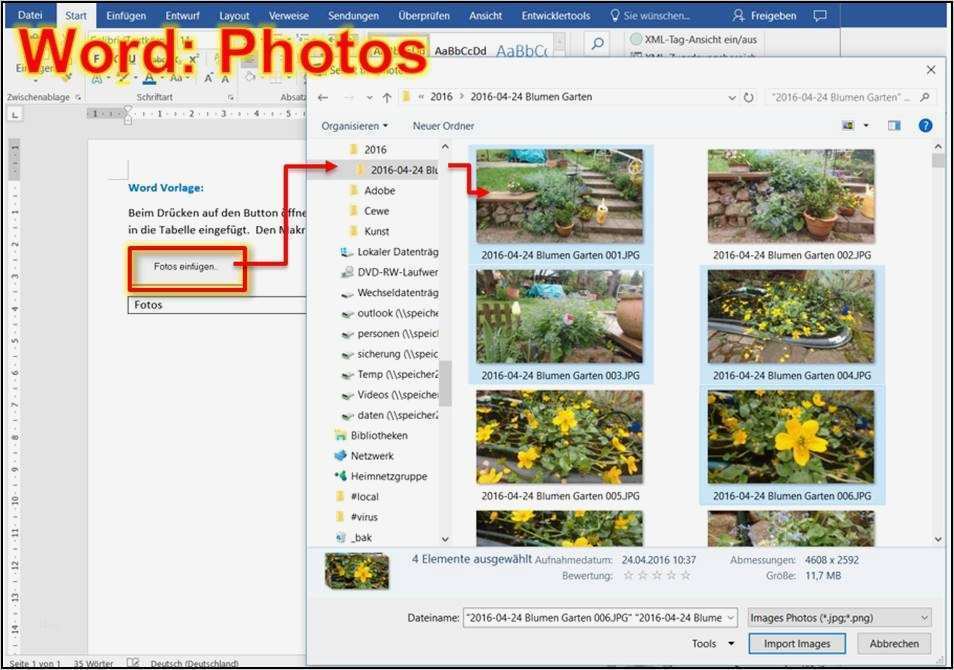The height and width of the screenshot is (670, 954).
Task: Click in the Dateiname text field
Action: pos(594,618)
